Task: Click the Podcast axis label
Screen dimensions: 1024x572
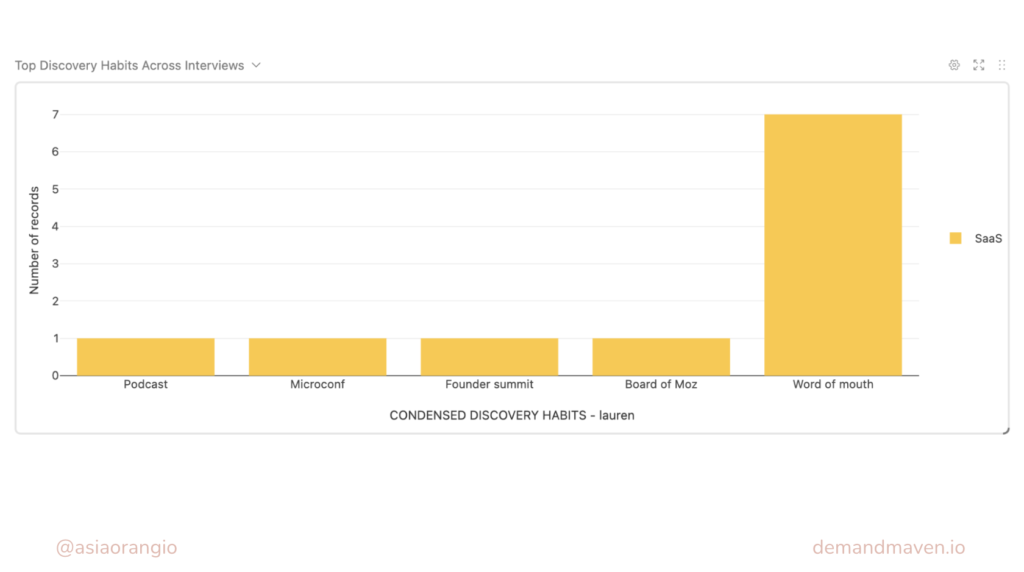Action: coord(146,385)
